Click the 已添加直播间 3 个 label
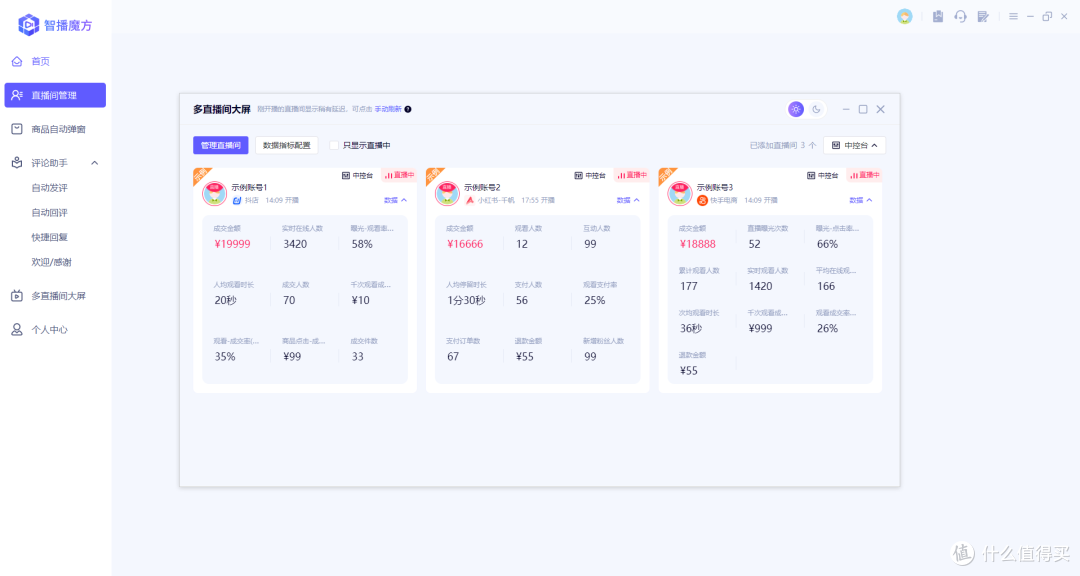The width and height of the screenshot is (1080, 576). pyautogui.click(x=782, y=145)
